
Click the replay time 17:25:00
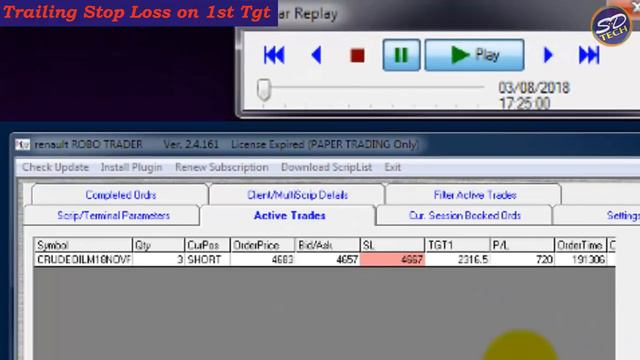coord(524,103)
